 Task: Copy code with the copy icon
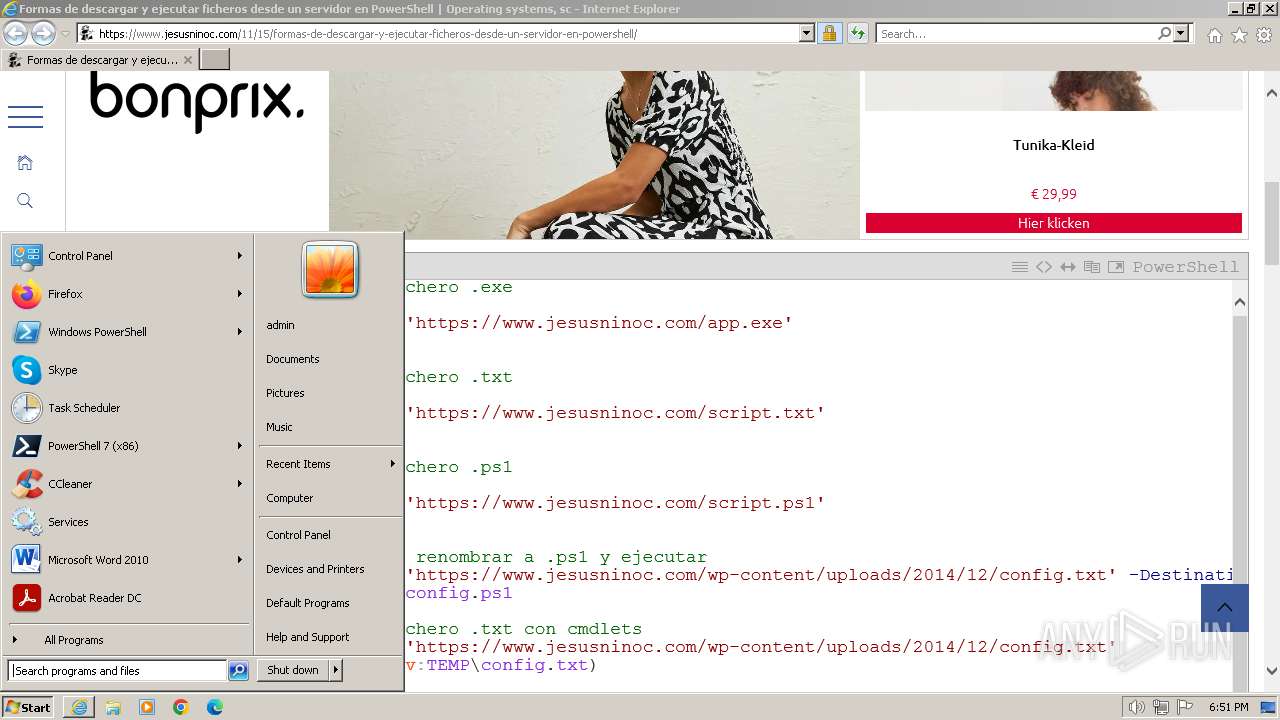coord(1092,267)
